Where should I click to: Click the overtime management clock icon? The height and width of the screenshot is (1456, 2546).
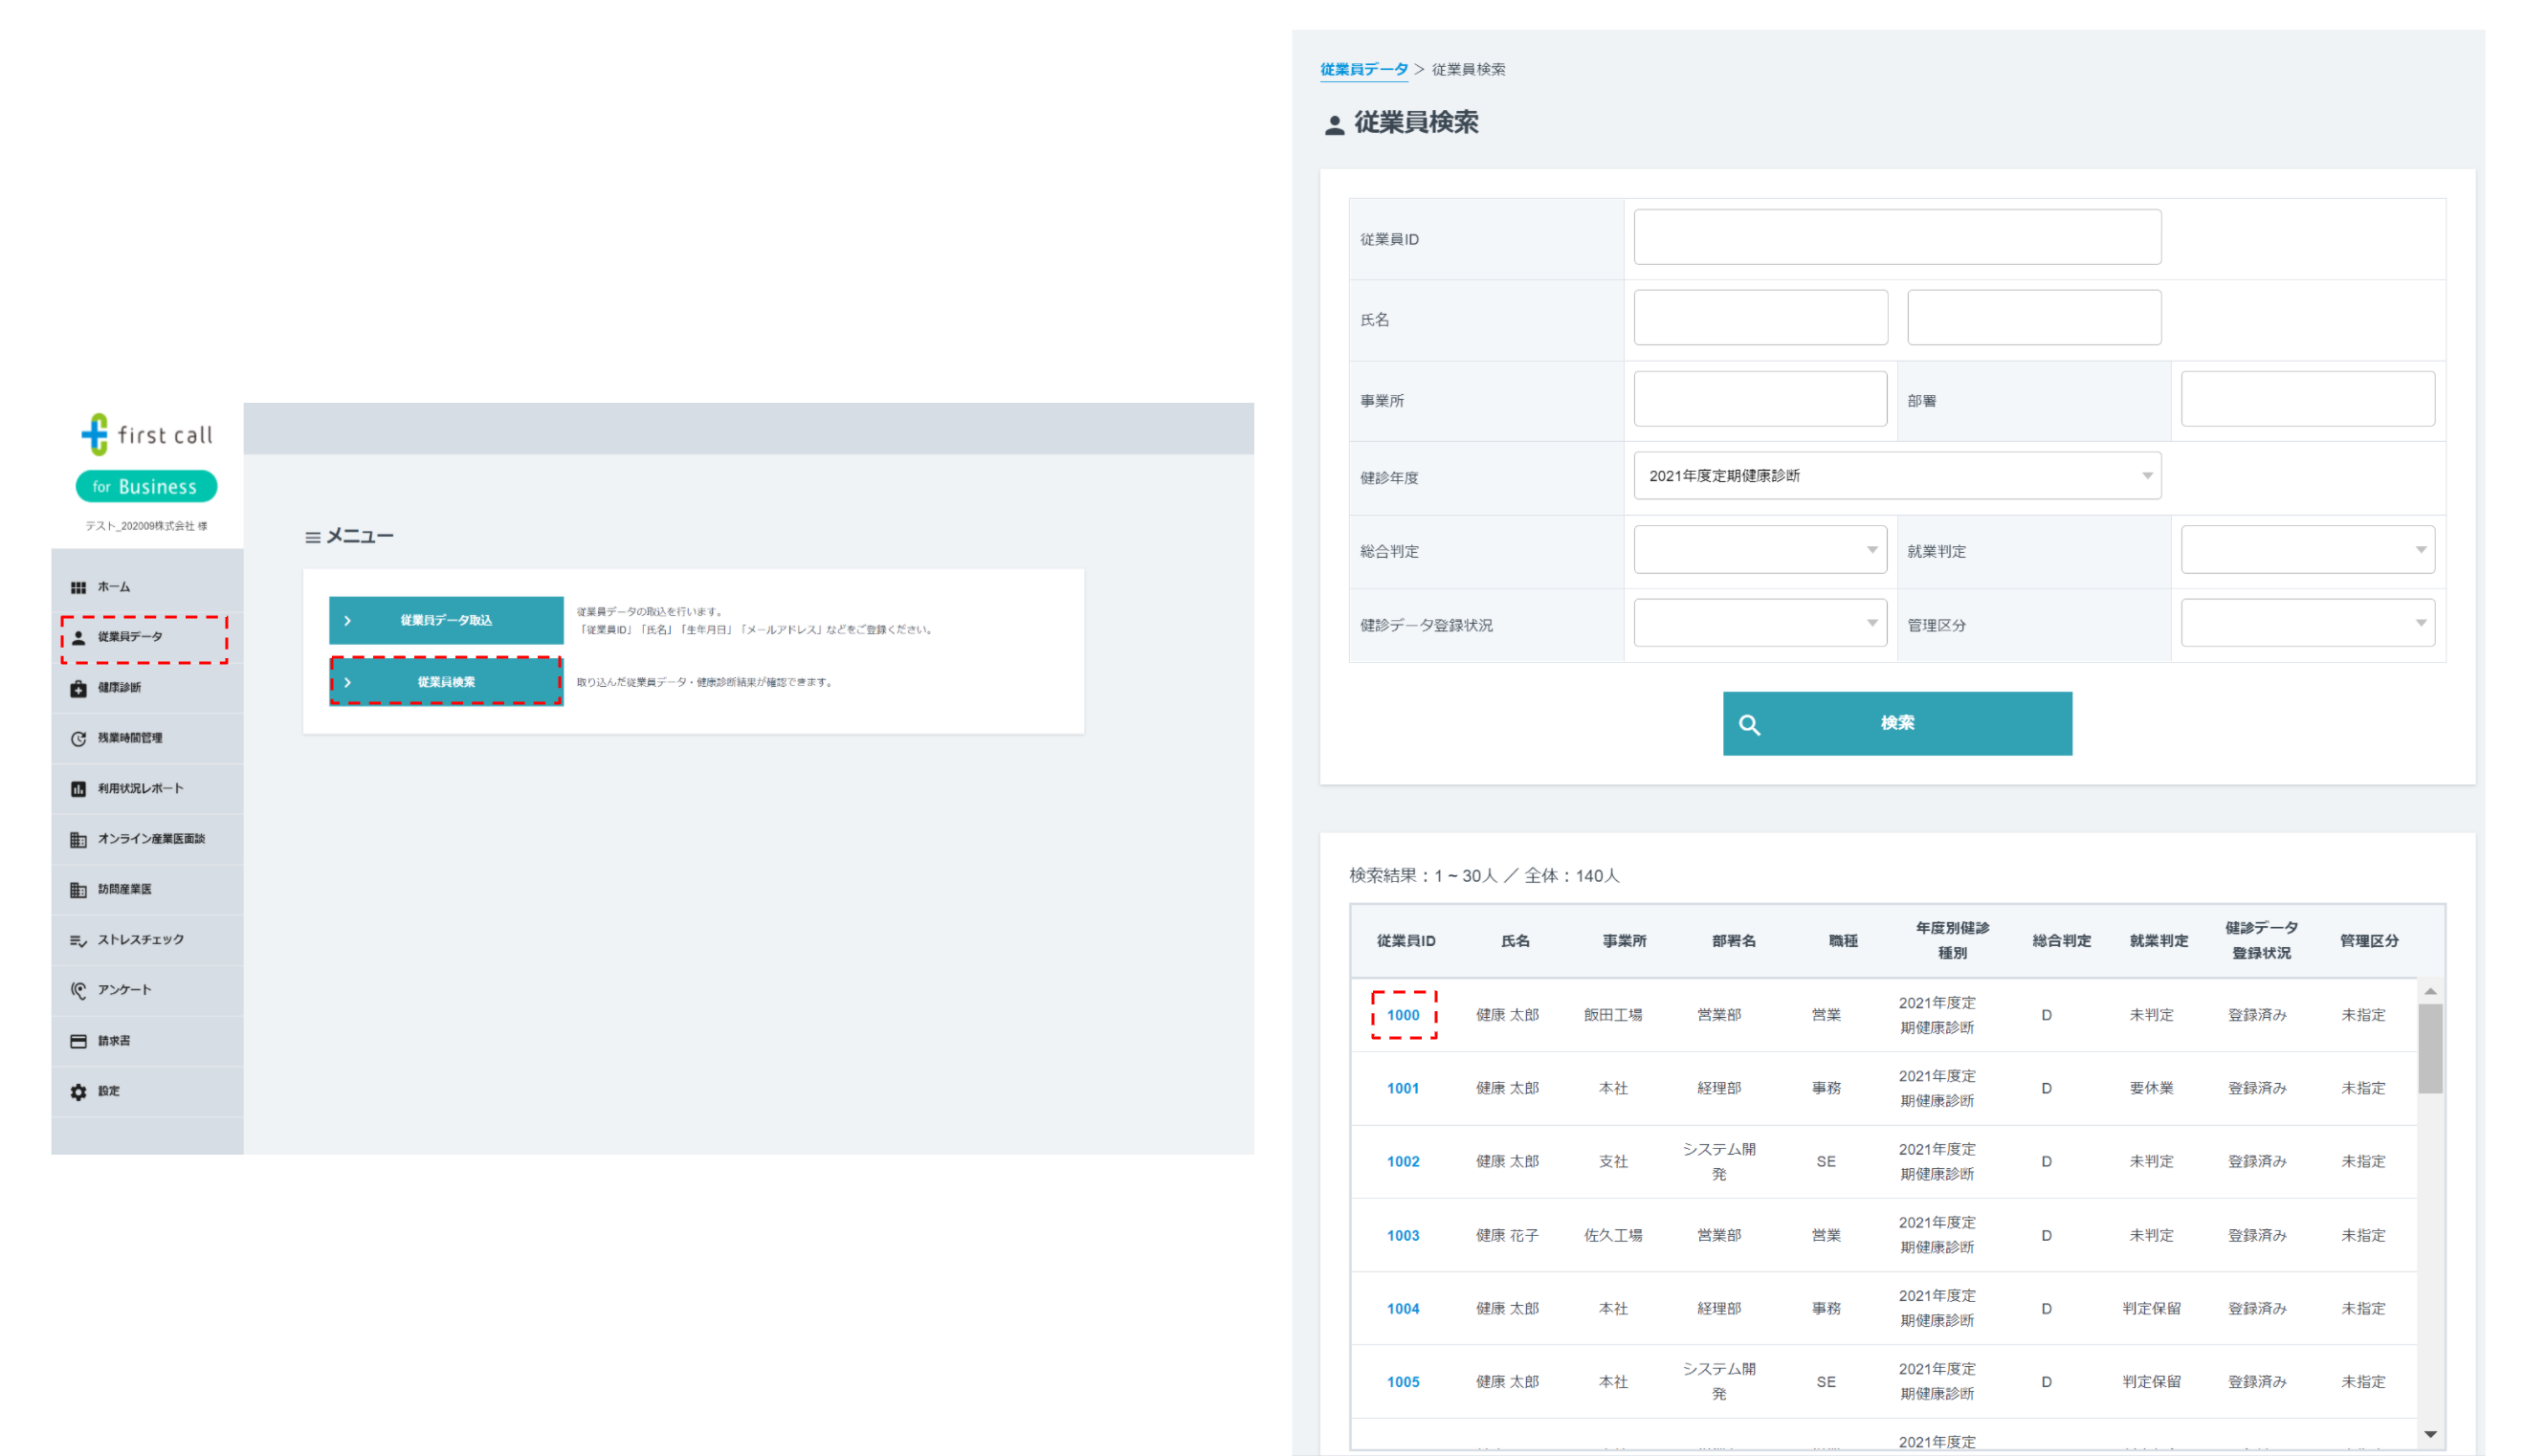click(78, 739)
